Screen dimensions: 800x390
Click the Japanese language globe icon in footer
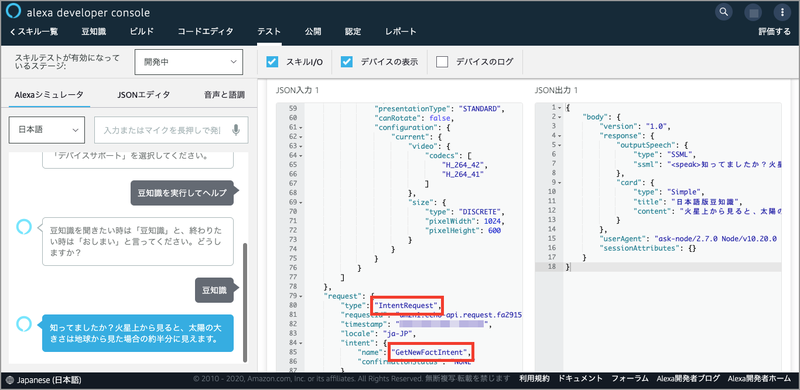point(11,380)
